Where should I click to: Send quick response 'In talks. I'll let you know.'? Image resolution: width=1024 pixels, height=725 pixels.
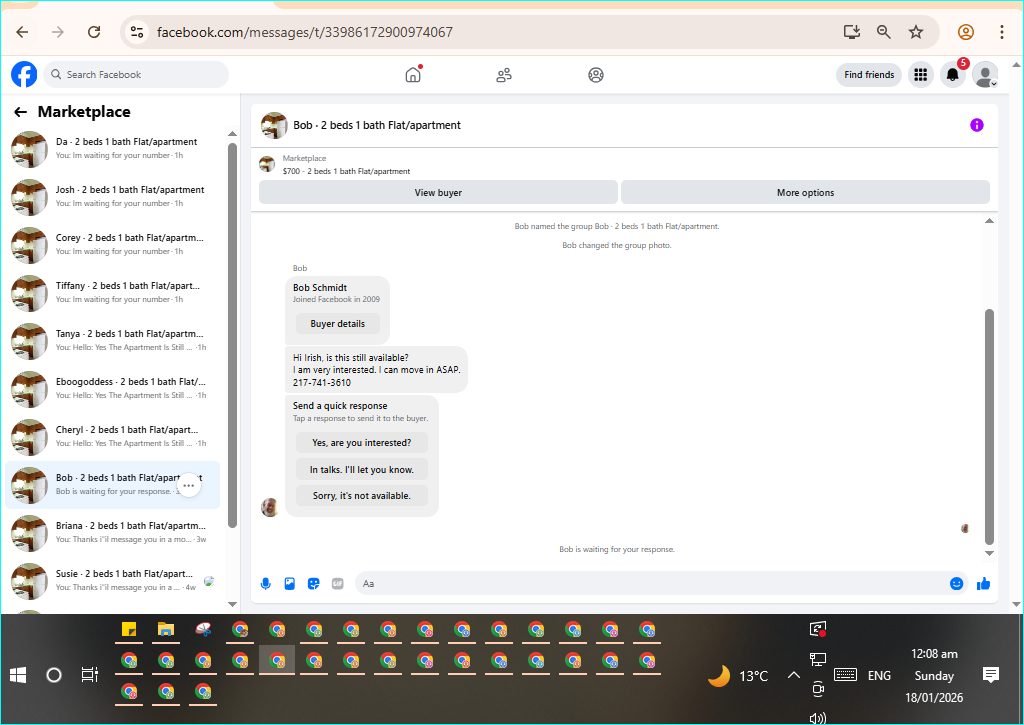(362, 470)
